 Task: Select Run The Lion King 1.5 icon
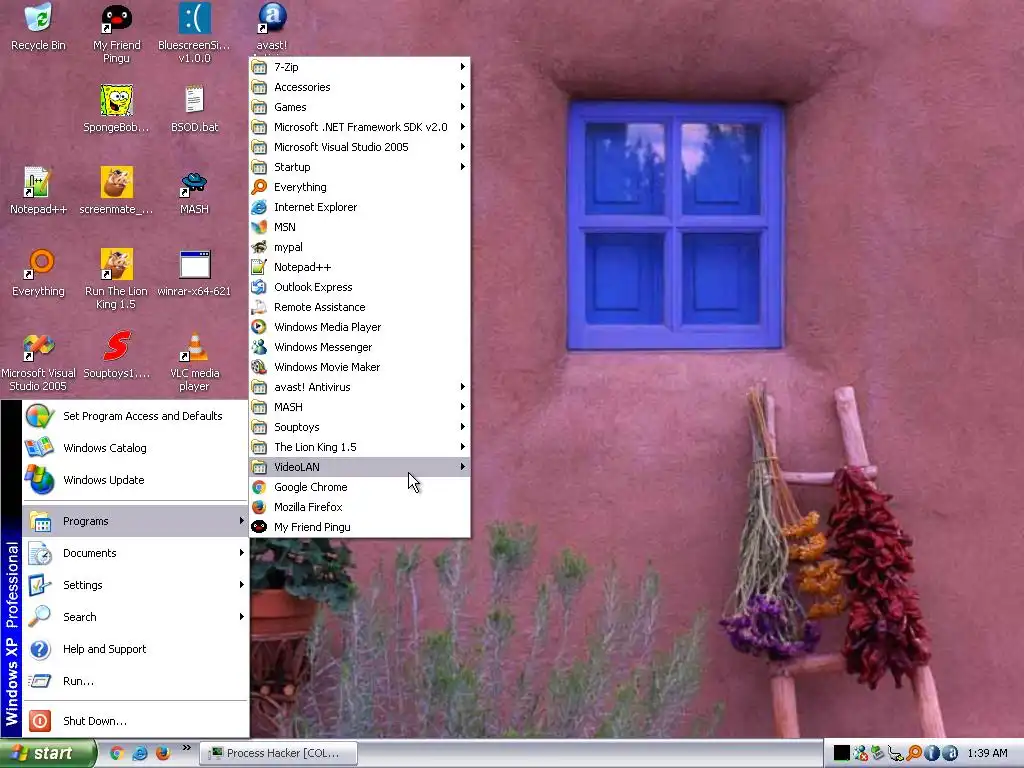(116, 279)
